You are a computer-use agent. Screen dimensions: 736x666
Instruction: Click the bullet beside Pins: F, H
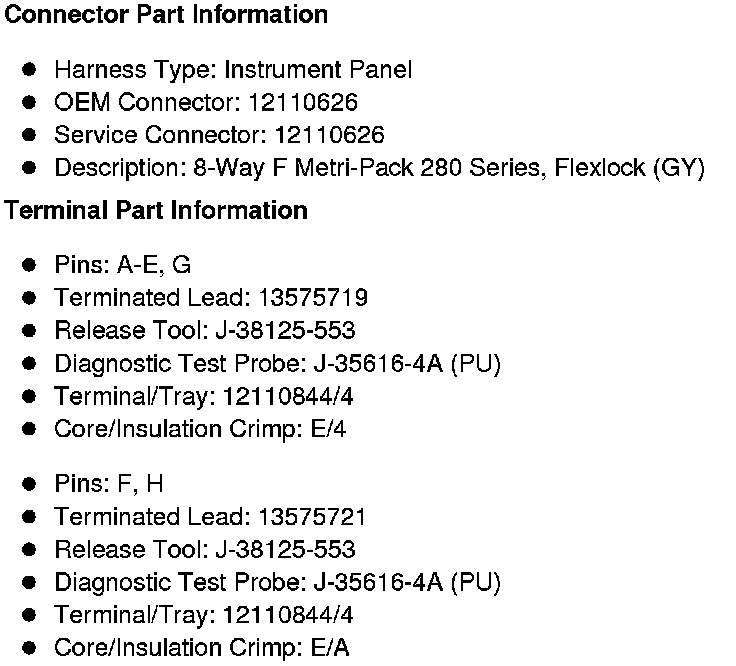pos(30,484)
